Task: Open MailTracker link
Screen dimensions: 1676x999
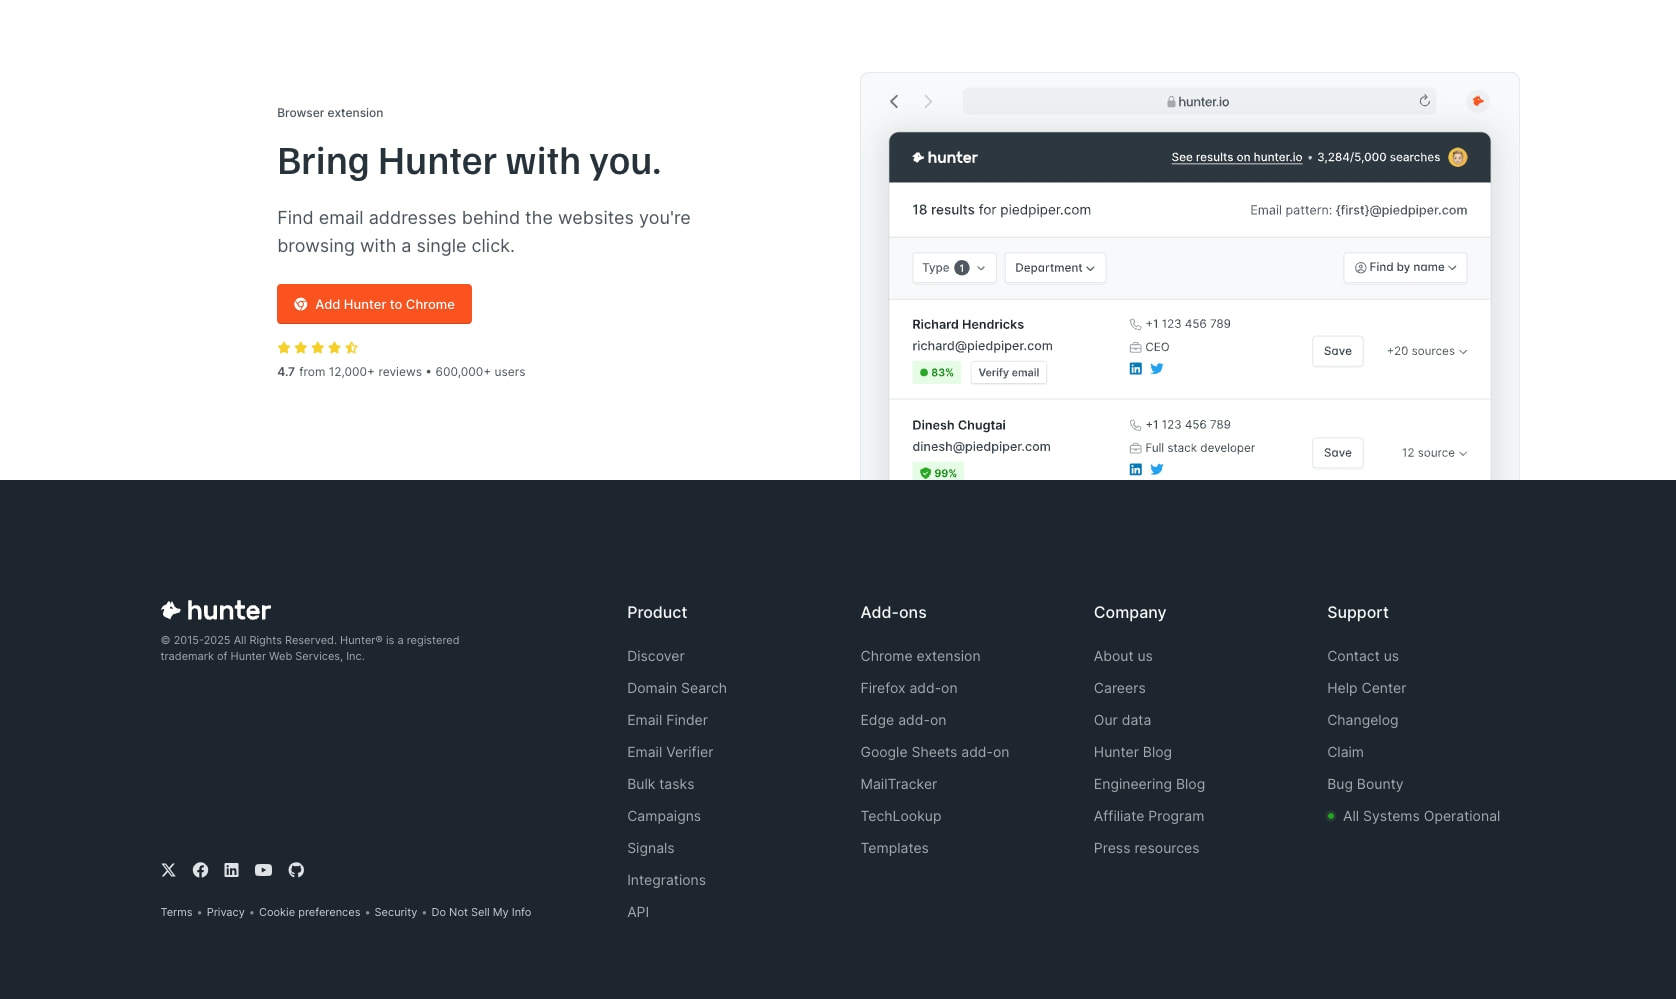Action: (x=899, y=784)
